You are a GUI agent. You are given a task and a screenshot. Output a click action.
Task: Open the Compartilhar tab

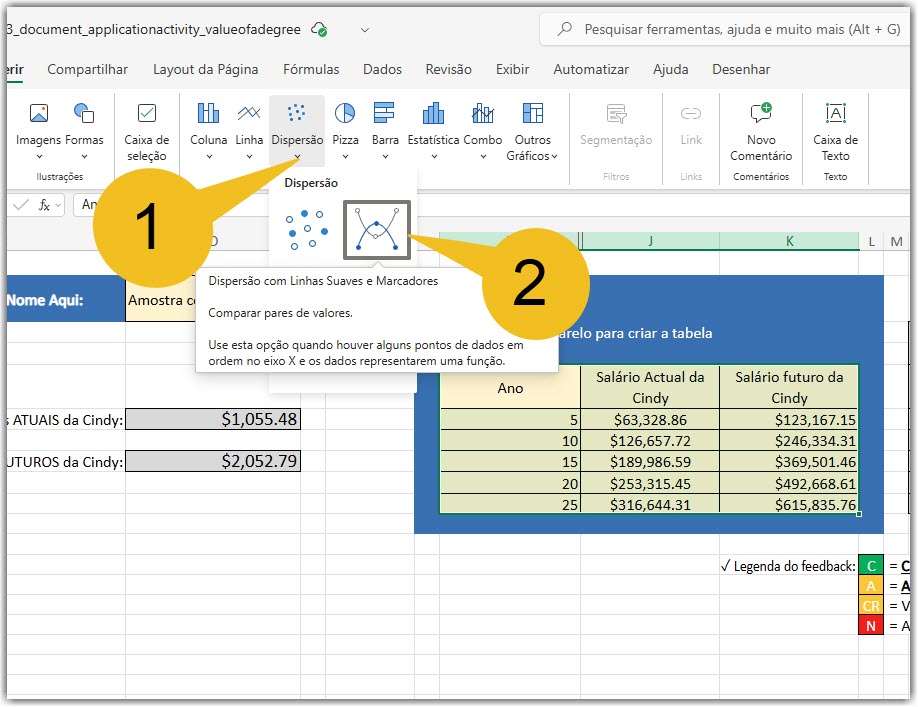(x=87, y=70)
